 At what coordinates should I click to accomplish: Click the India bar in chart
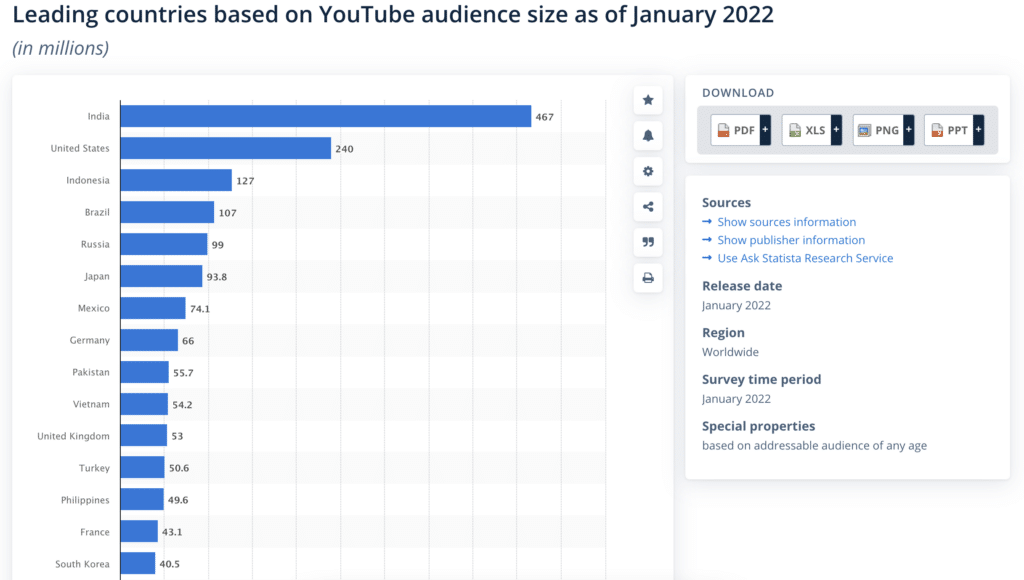(x=326, y=116)
